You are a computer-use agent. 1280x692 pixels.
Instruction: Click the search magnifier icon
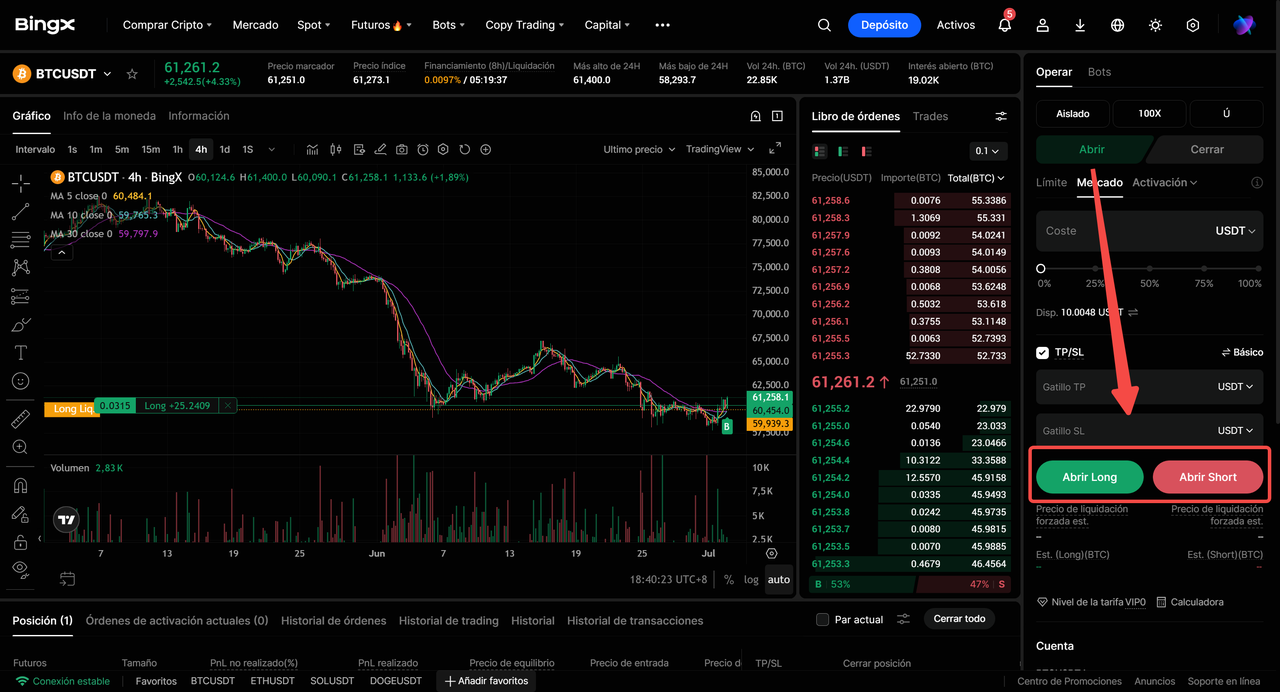pos(824,25)
